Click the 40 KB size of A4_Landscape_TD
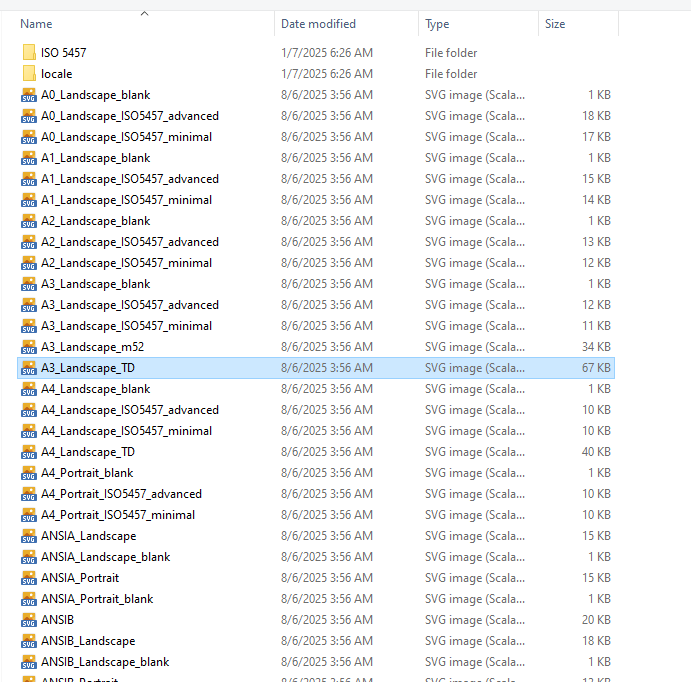The height and width of the screenshot is (682, 691). pyautogui.click(x=596, y=452)
